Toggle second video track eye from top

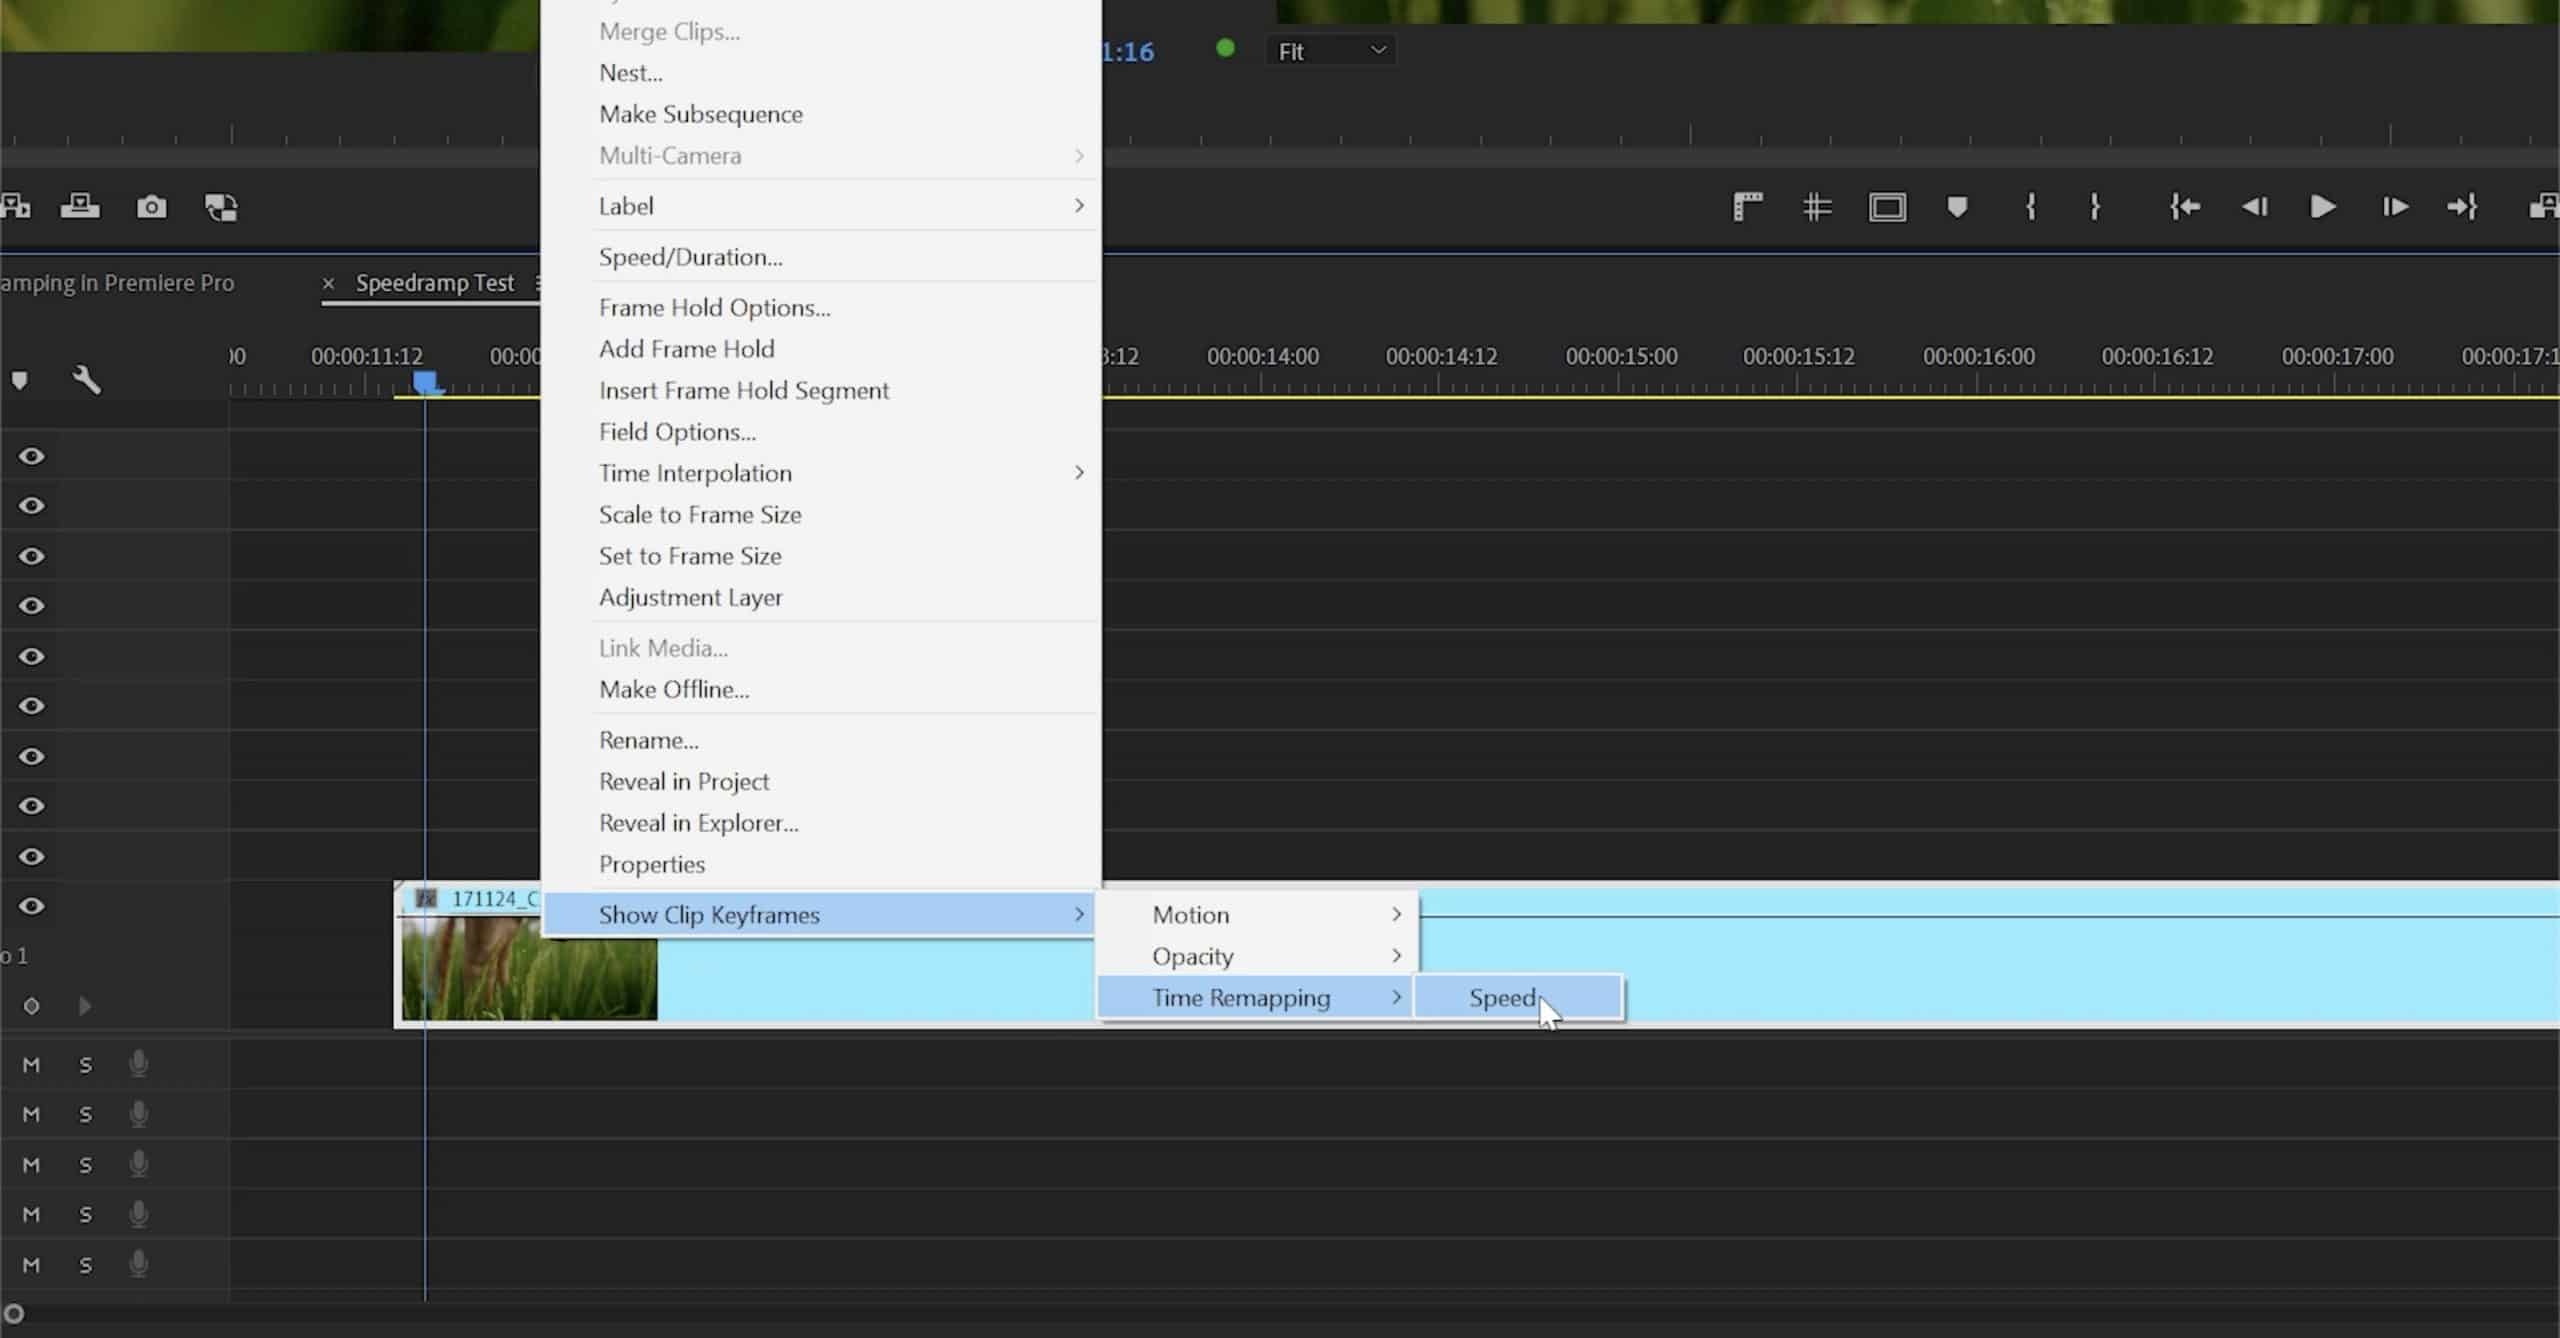[x=32, y=506]
